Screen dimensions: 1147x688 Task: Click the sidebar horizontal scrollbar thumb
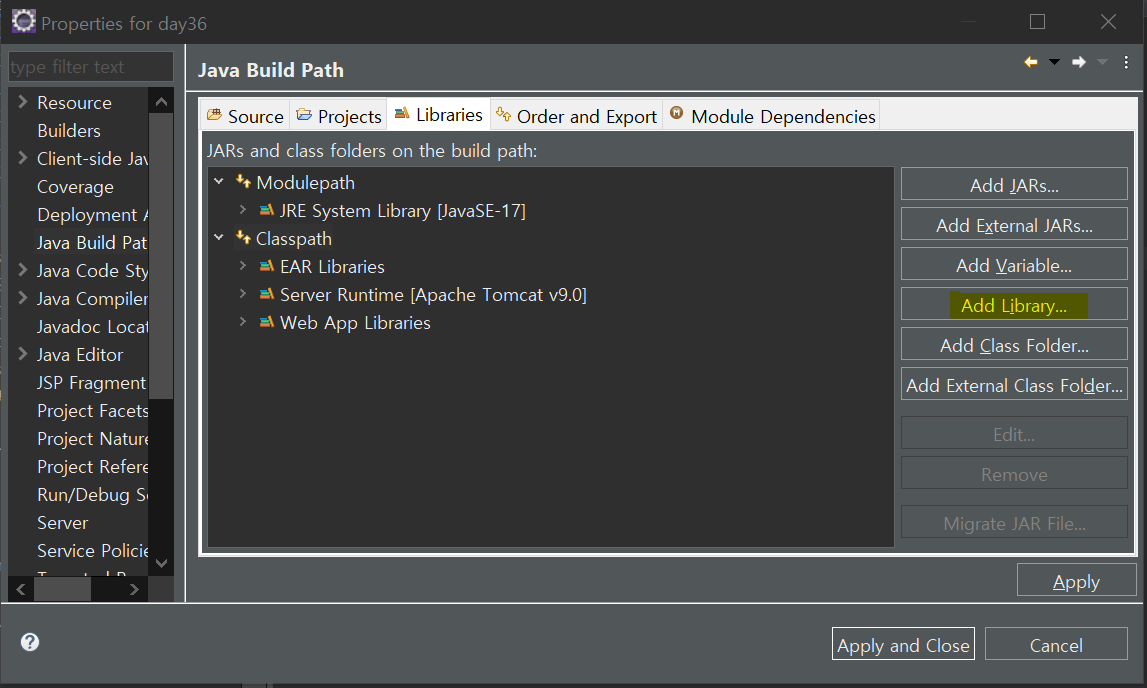pos(63,589)
